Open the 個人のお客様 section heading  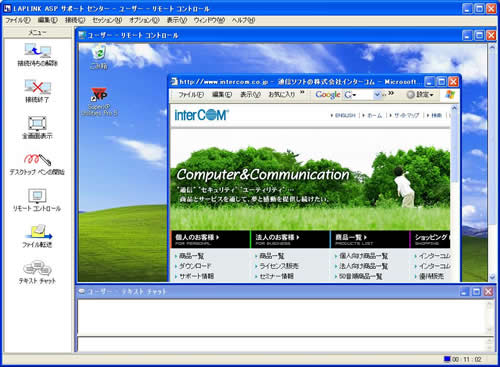[197, 237]
